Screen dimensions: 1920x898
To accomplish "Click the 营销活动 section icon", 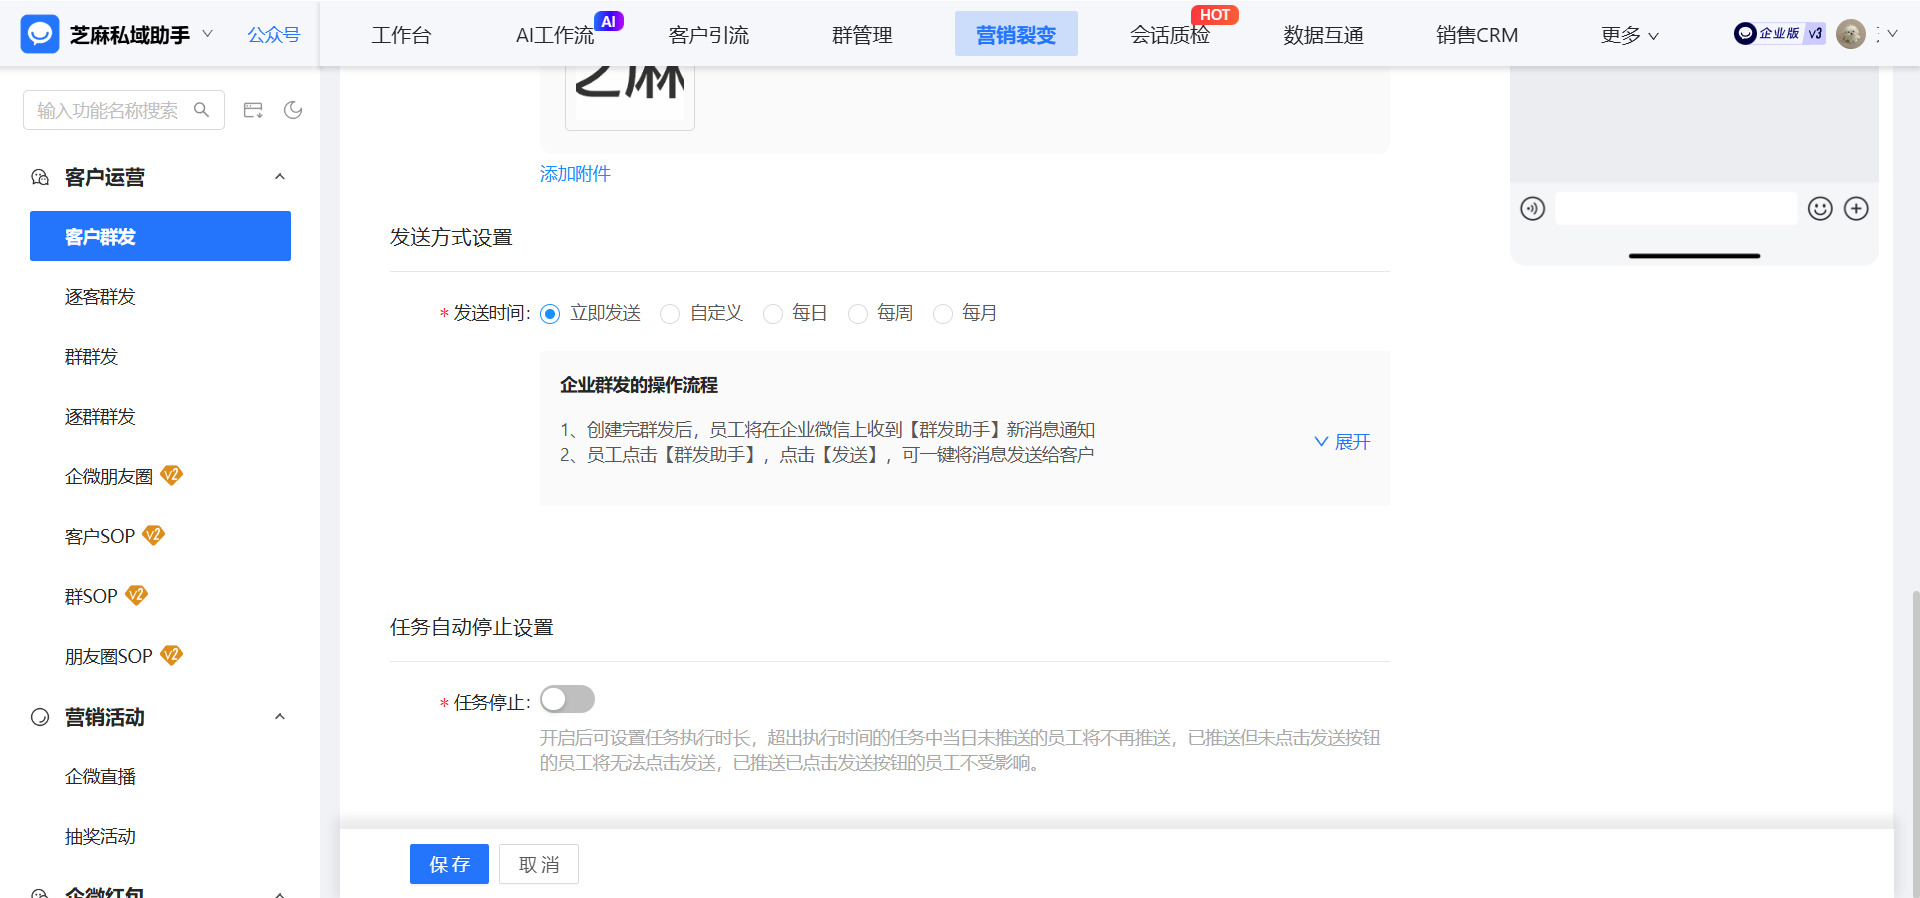I will (x=40, y=717).
